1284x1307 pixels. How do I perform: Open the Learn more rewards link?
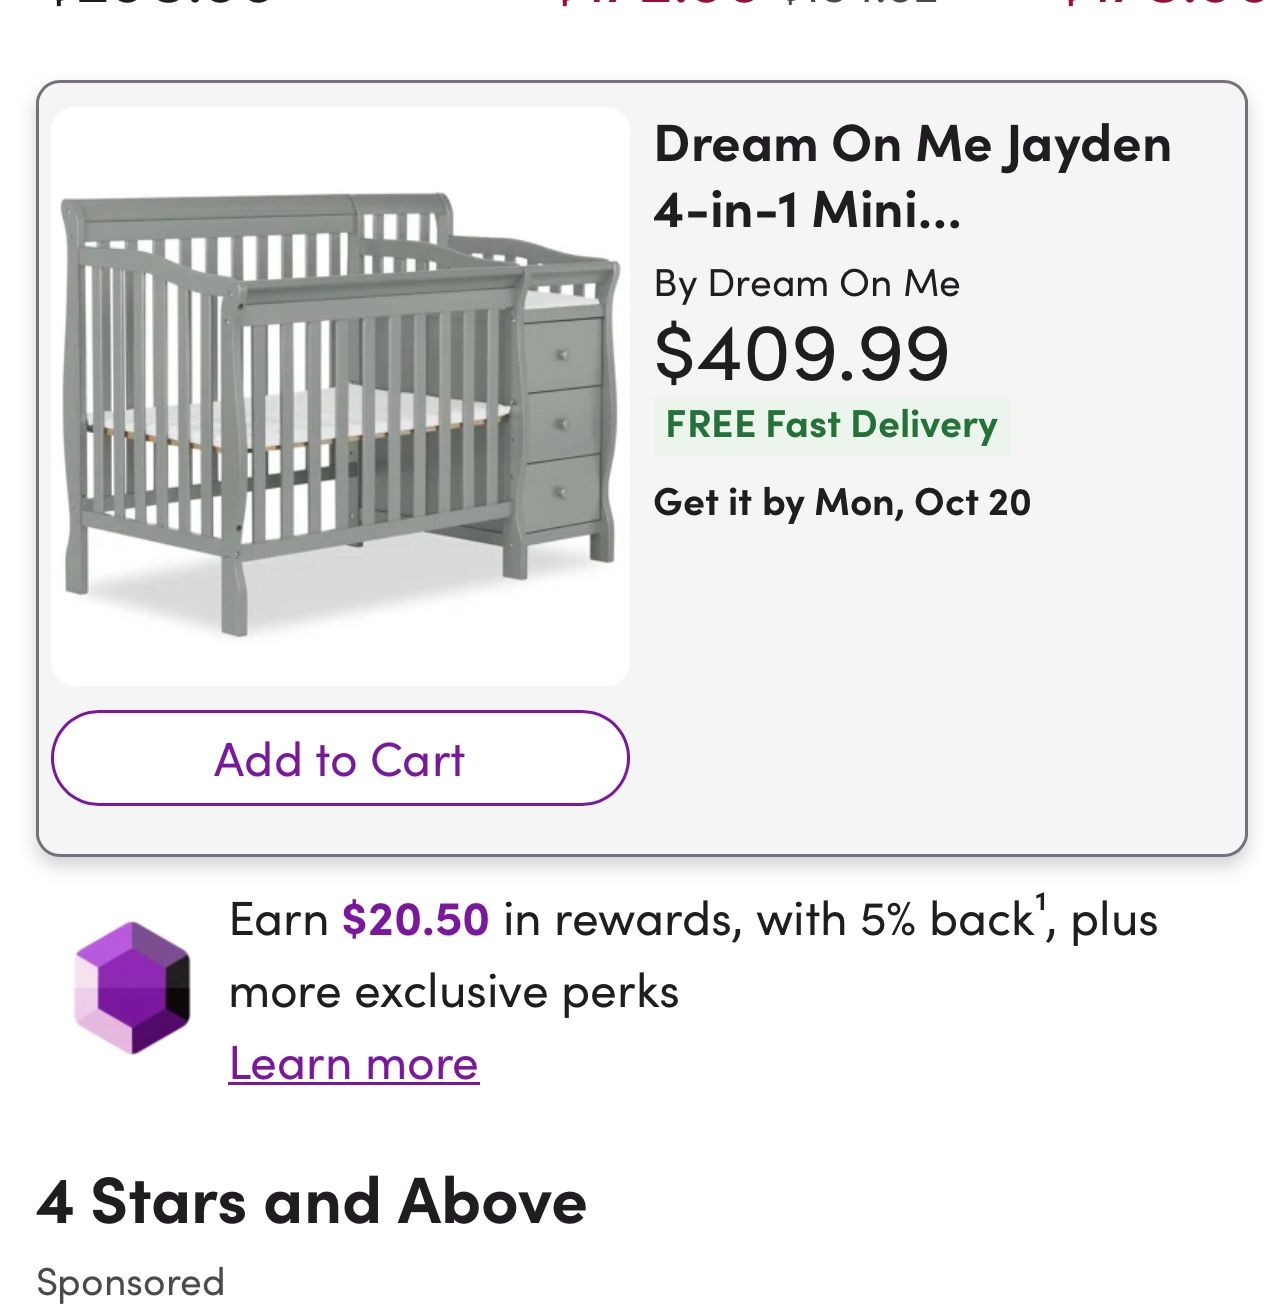355,1063
